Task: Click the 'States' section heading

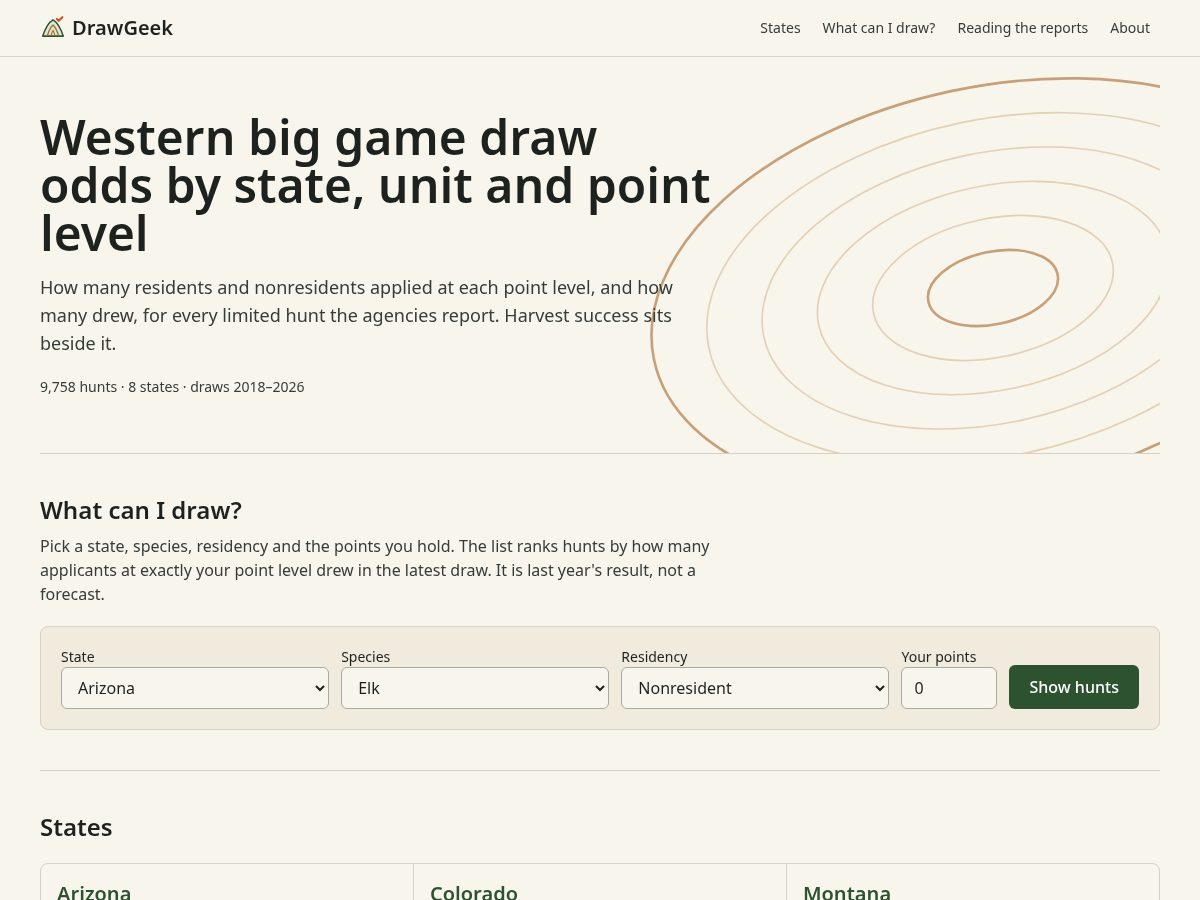Action: coord(76,827)
